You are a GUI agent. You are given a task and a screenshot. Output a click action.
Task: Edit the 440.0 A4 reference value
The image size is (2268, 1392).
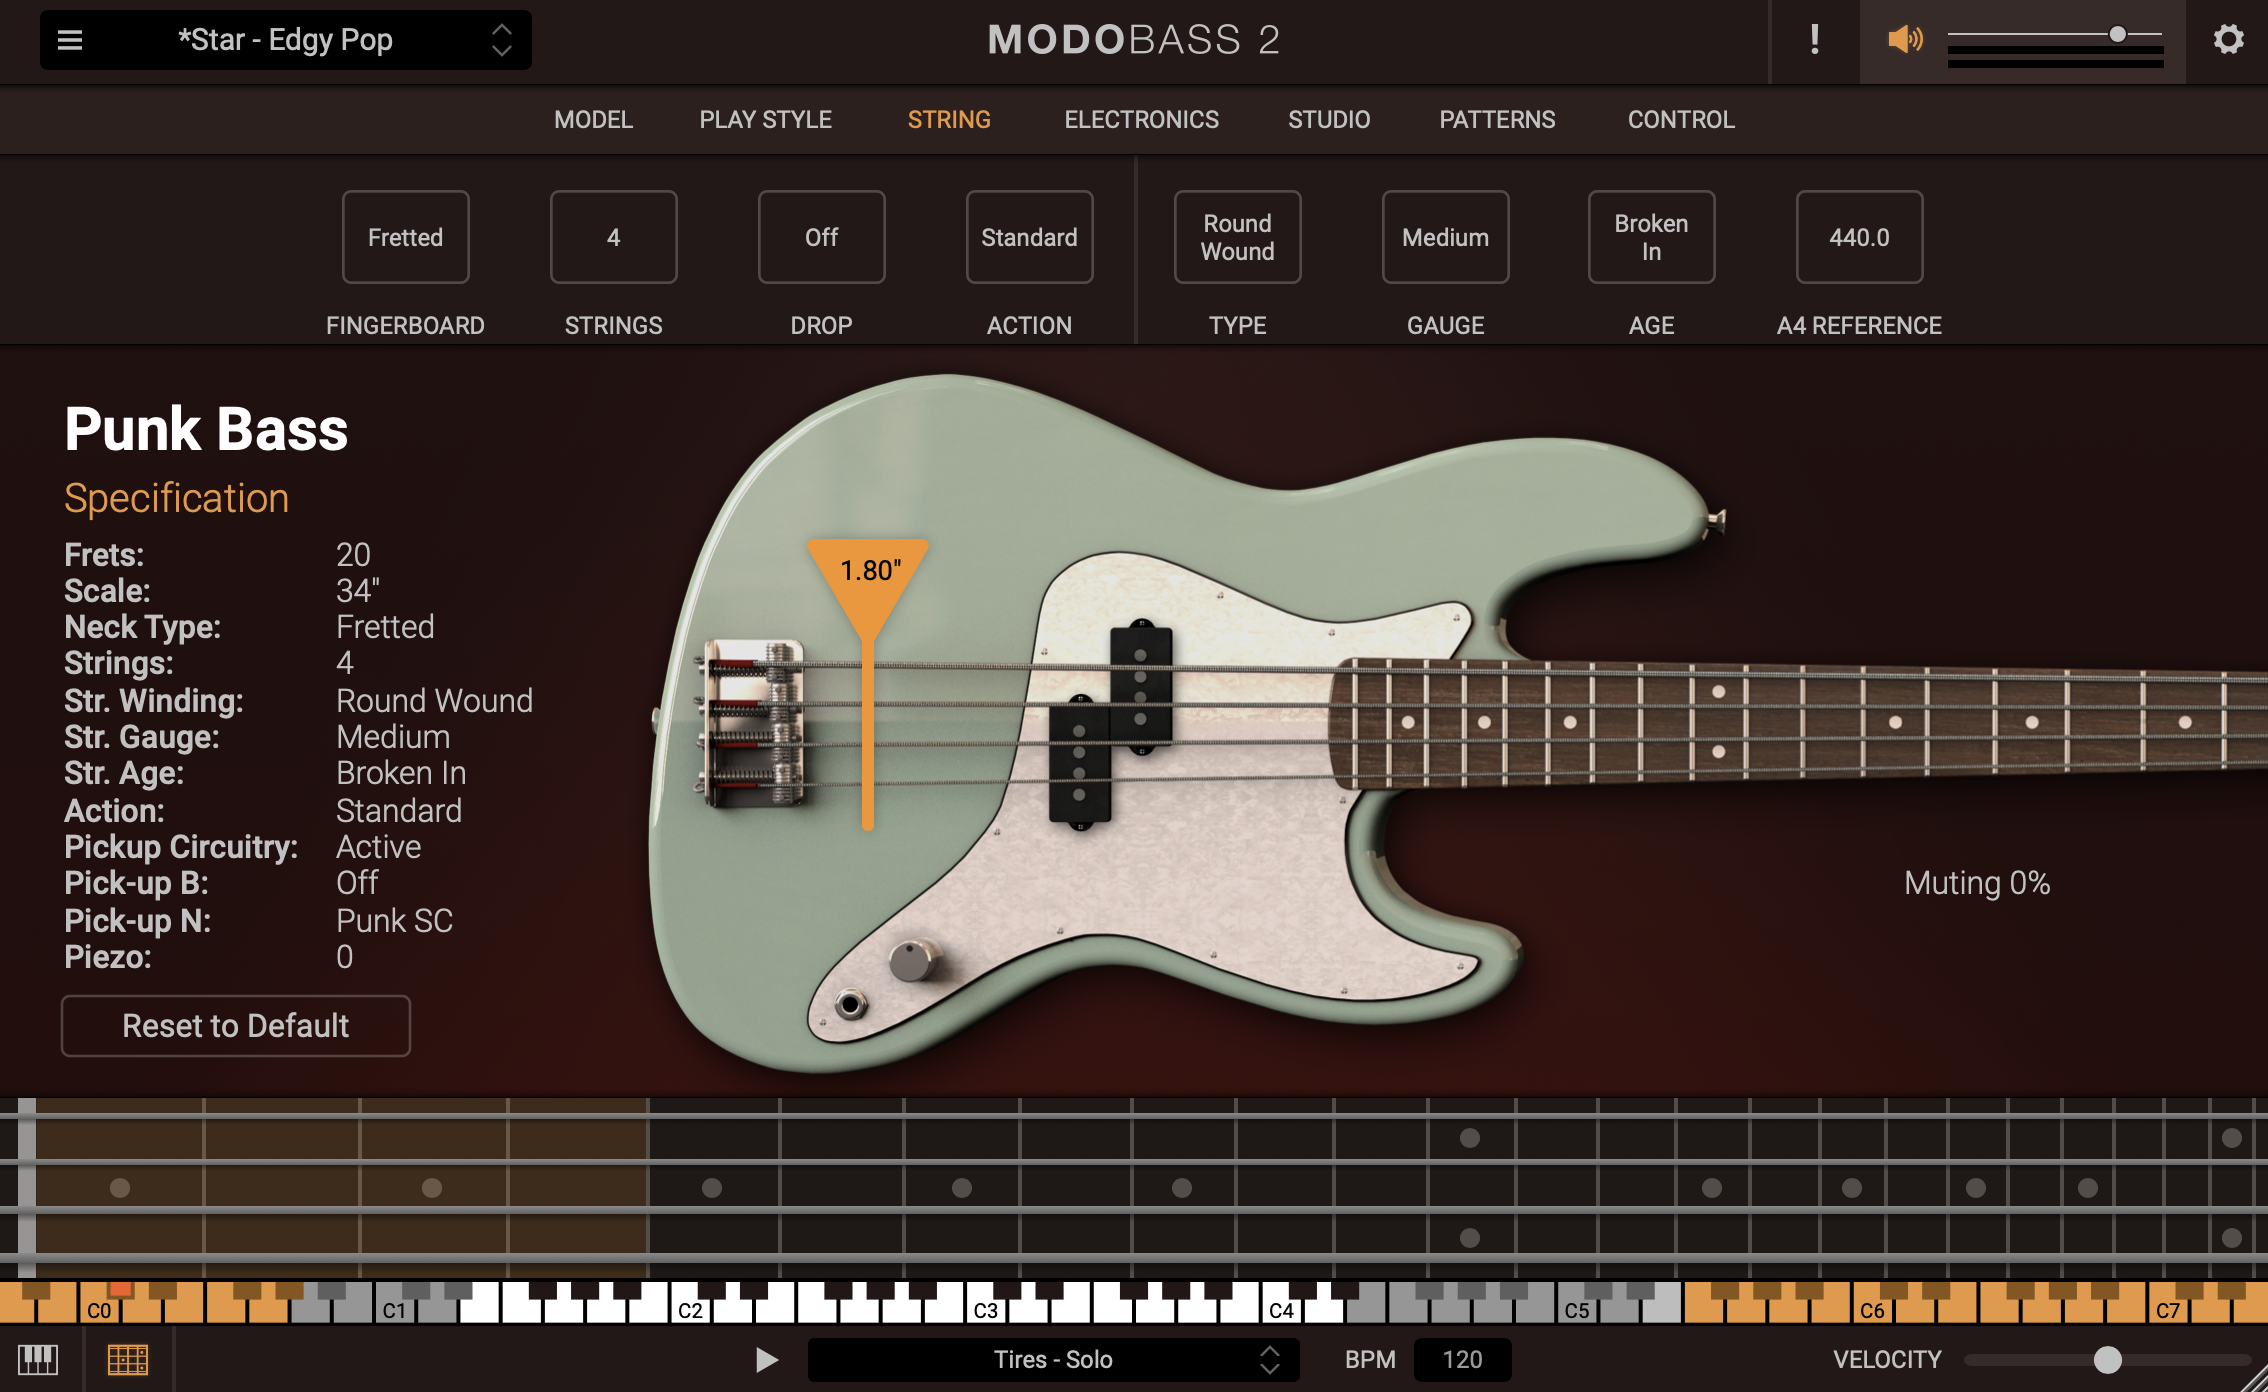pyautogui.click(x=1859, y=237)
